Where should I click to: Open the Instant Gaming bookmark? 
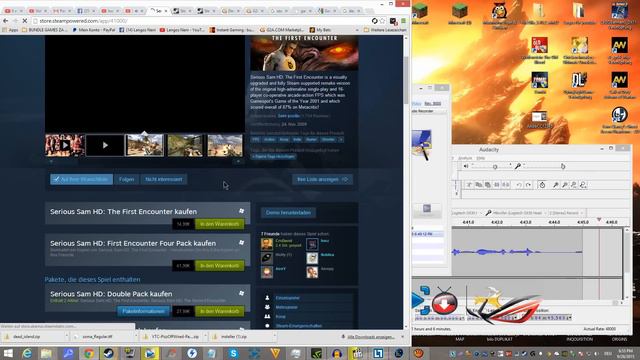[x=232, y=30]
